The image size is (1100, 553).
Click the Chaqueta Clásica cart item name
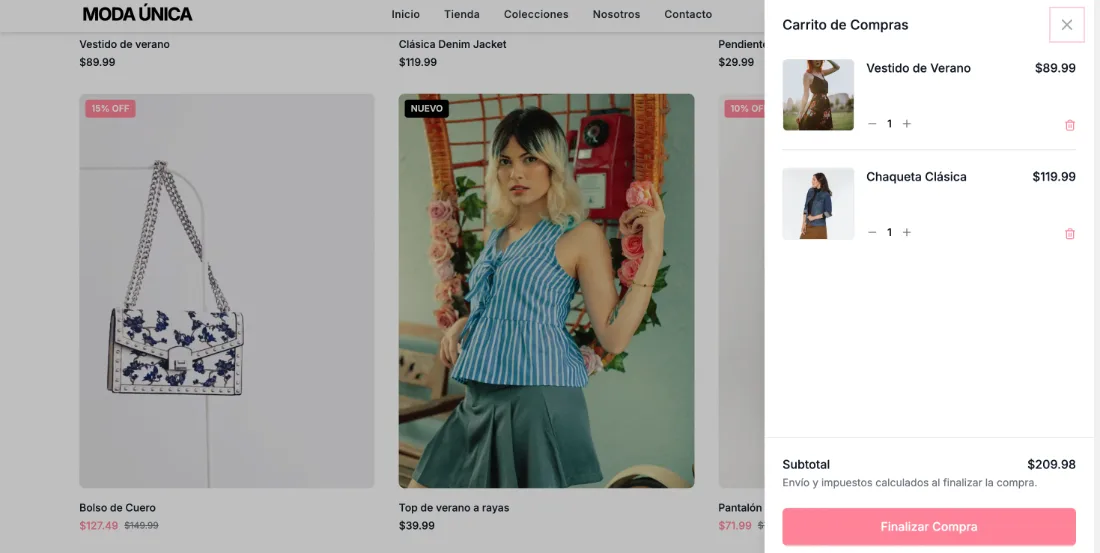(916, 177)
